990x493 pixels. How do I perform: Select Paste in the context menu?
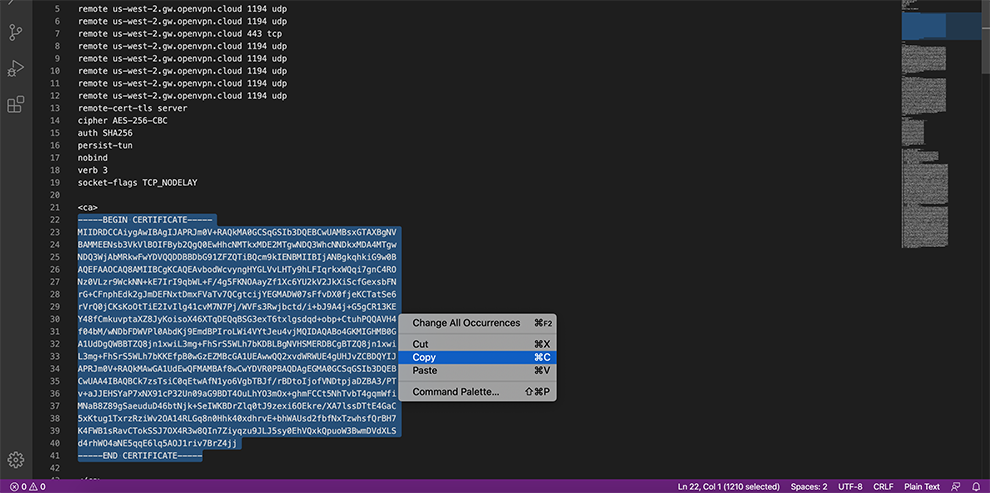[x=425, y=370]
